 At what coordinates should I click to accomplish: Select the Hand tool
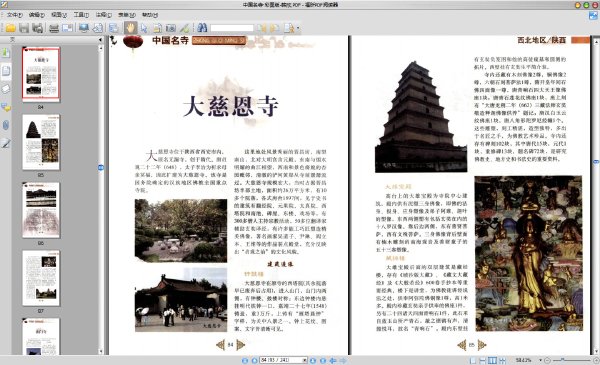[x=130, y=28]
